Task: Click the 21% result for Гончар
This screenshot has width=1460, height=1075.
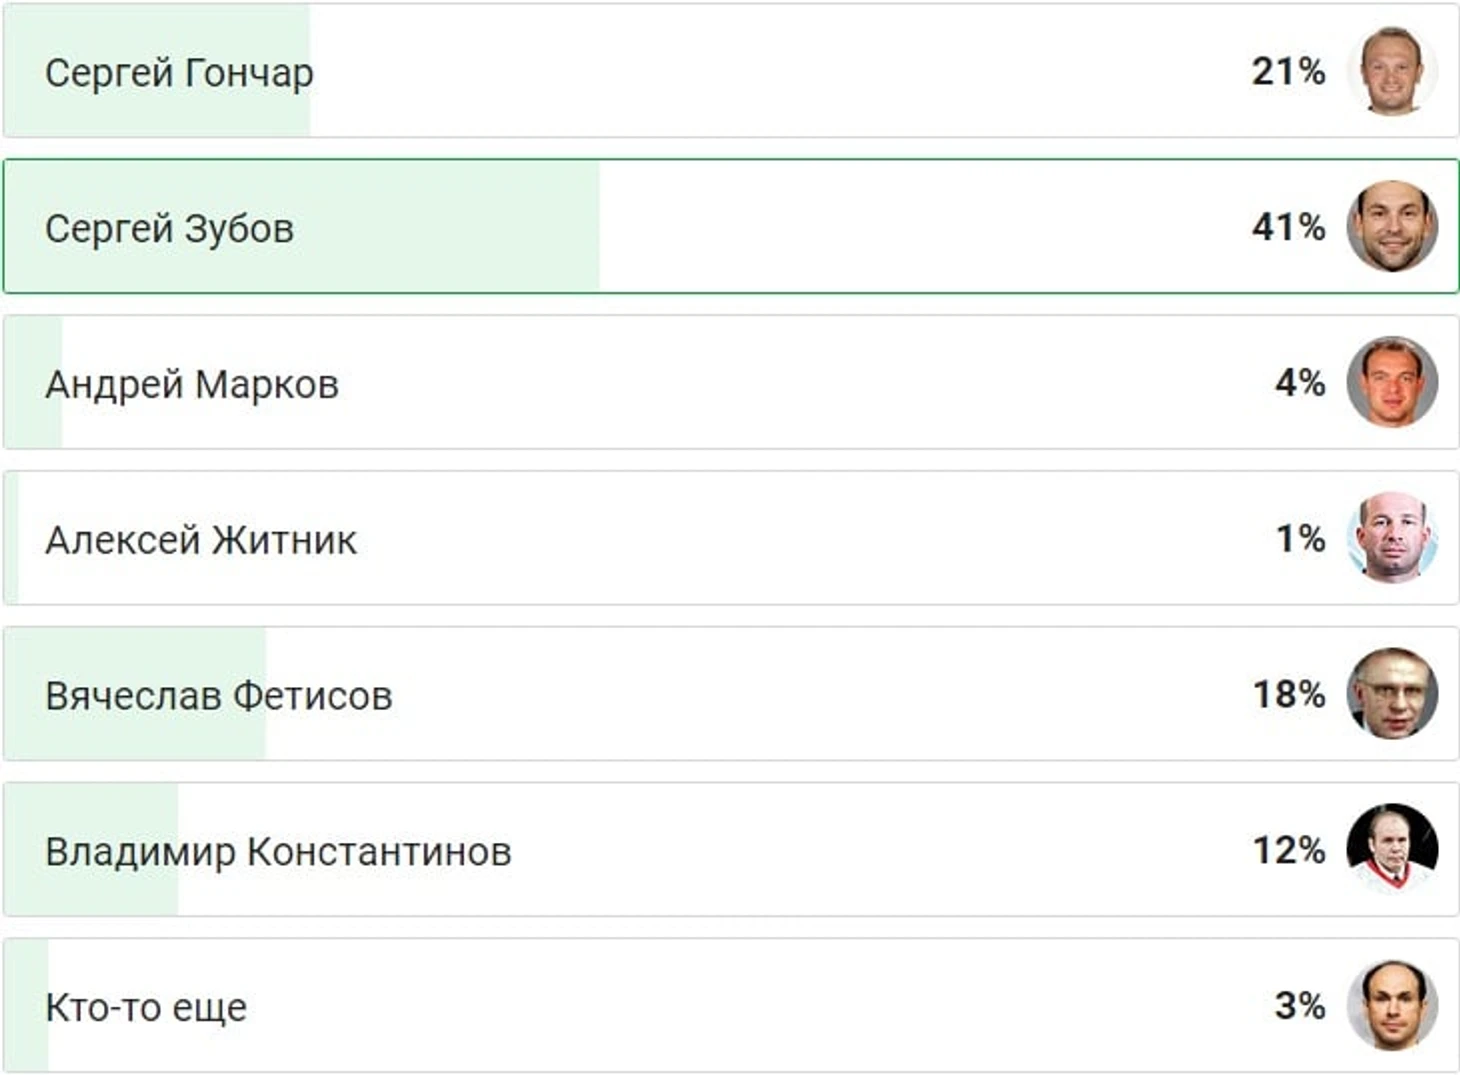Action: point(1288,72)
